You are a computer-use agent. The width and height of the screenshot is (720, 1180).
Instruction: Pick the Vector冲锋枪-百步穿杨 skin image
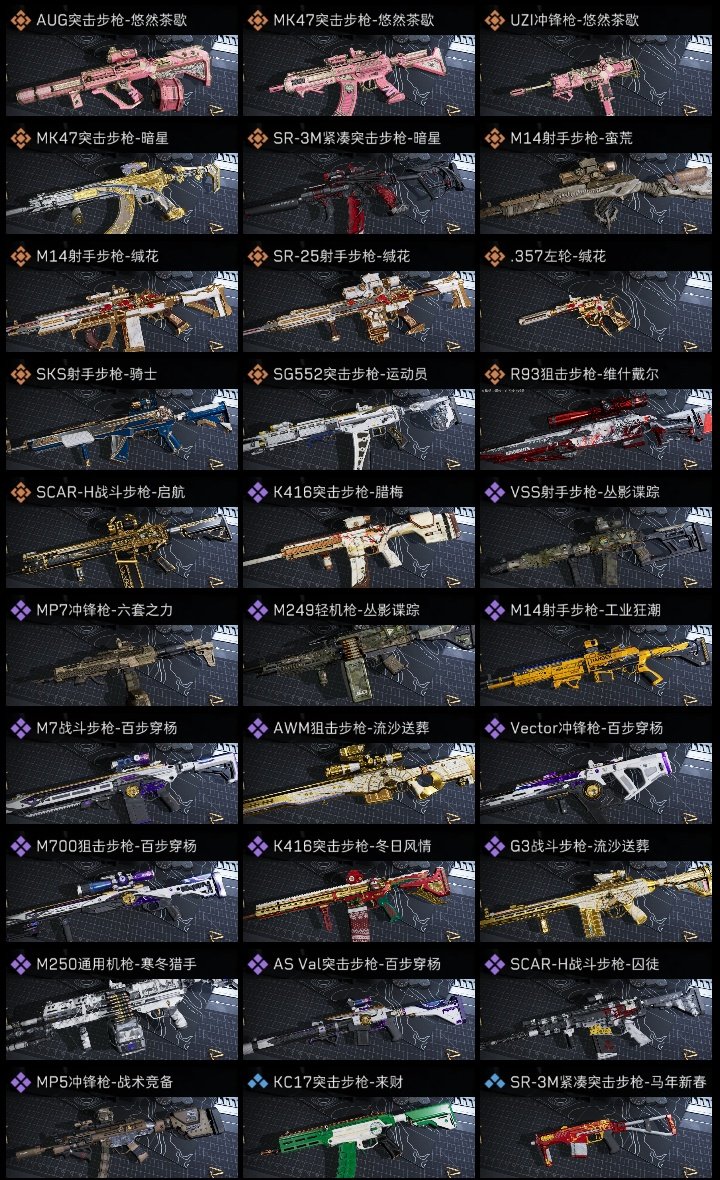pyautogui.click(x=596, y=783)
